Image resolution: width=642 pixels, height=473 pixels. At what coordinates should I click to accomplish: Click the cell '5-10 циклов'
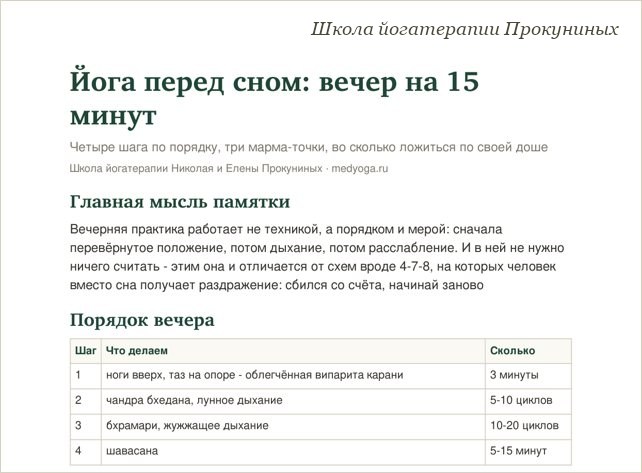pyautogui.click(x=528, y=401)
